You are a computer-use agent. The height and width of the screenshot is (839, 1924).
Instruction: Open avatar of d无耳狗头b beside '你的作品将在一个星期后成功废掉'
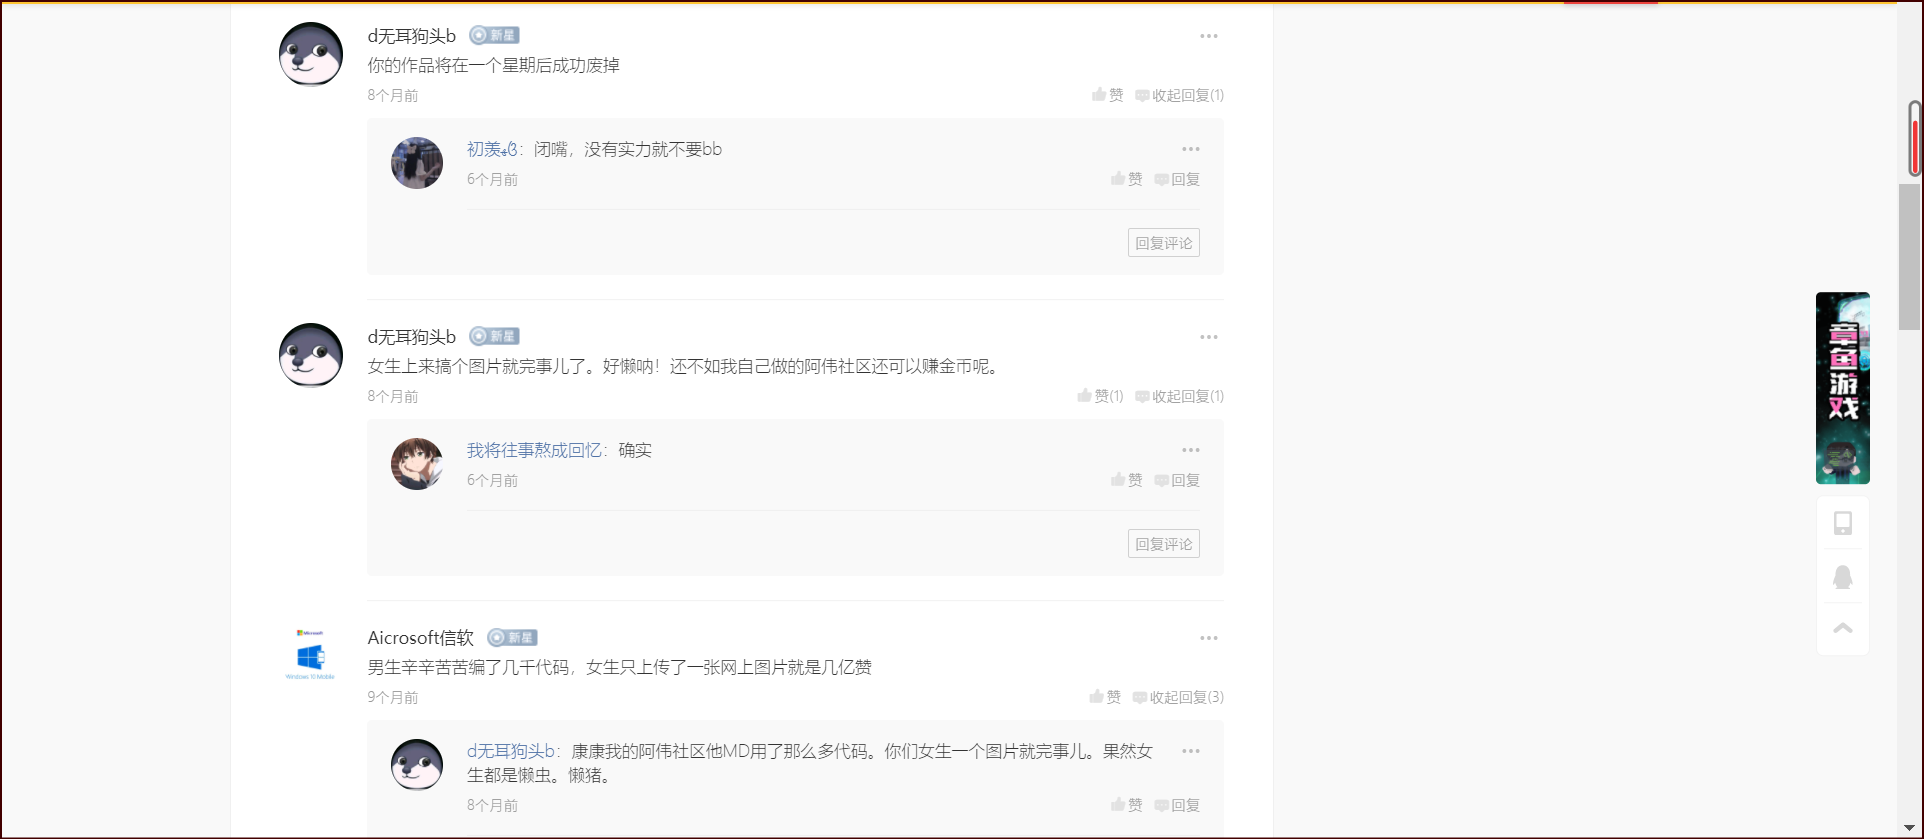311,54
